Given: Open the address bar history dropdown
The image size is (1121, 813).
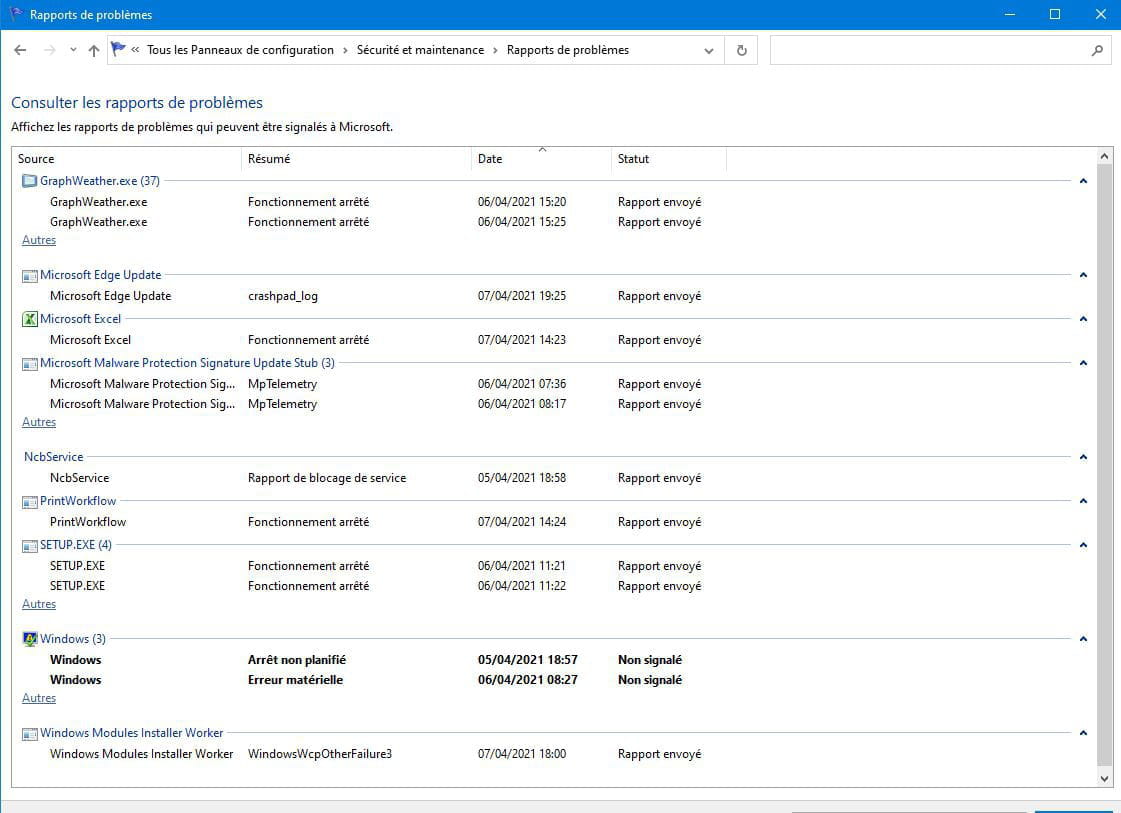Looking at the screenshot, I should click(x=708, y=51).
